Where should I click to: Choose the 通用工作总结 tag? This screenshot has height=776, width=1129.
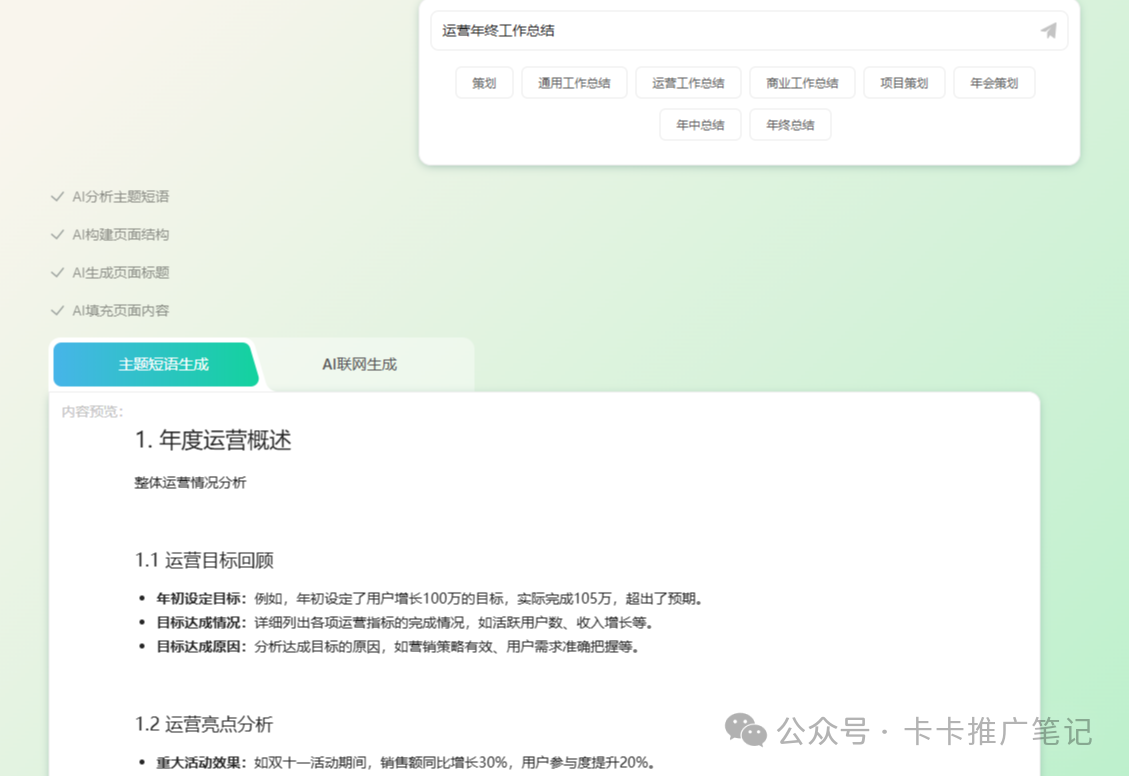coord(574,83)
